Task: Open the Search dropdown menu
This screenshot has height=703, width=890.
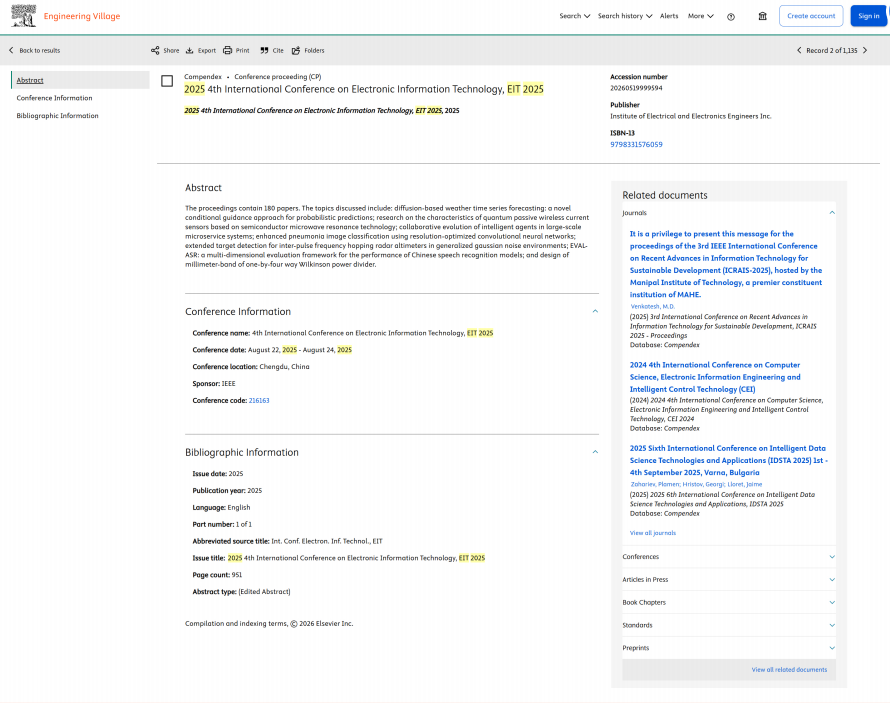Action: [x=574, y=16]
